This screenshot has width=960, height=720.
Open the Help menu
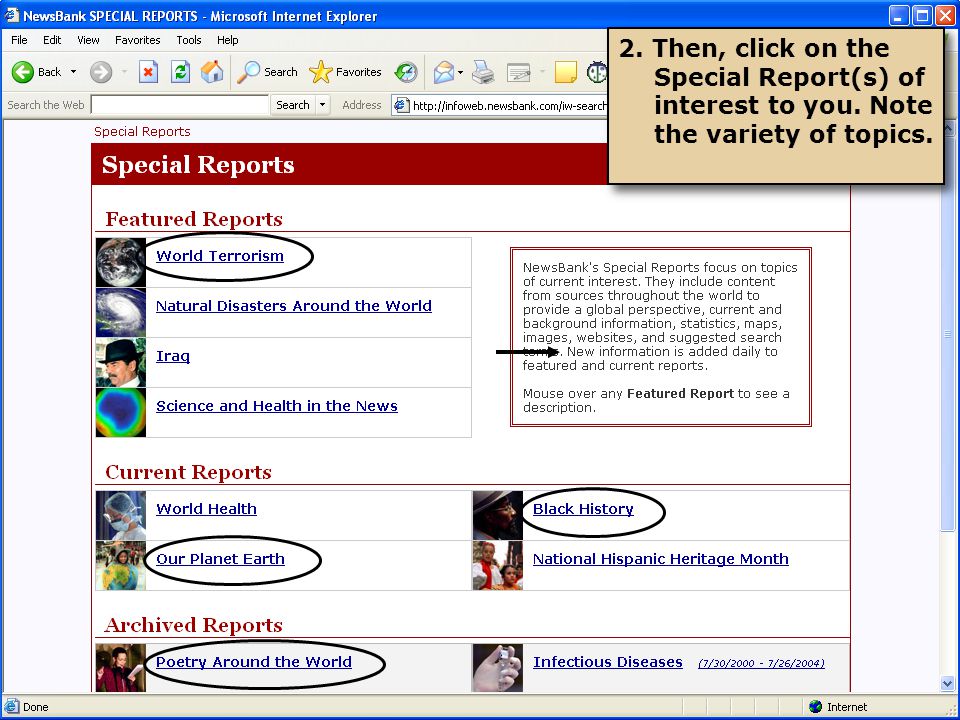[x=227, y=40]
